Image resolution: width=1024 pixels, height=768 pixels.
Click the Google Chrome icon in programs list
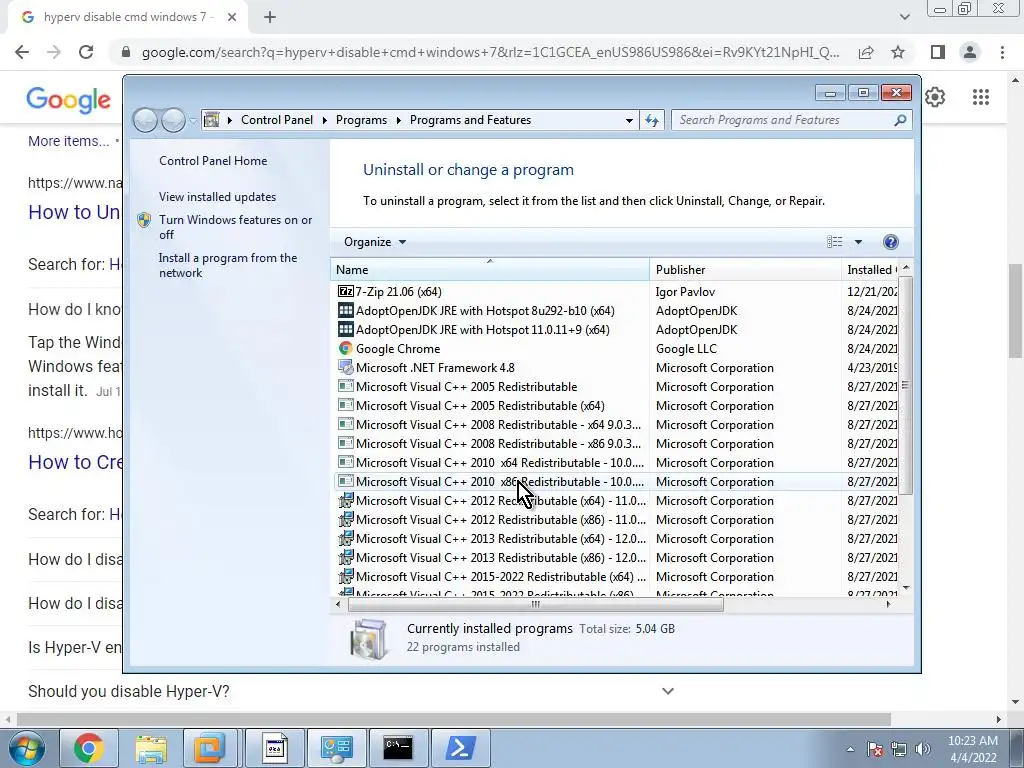tap(345, 348)
